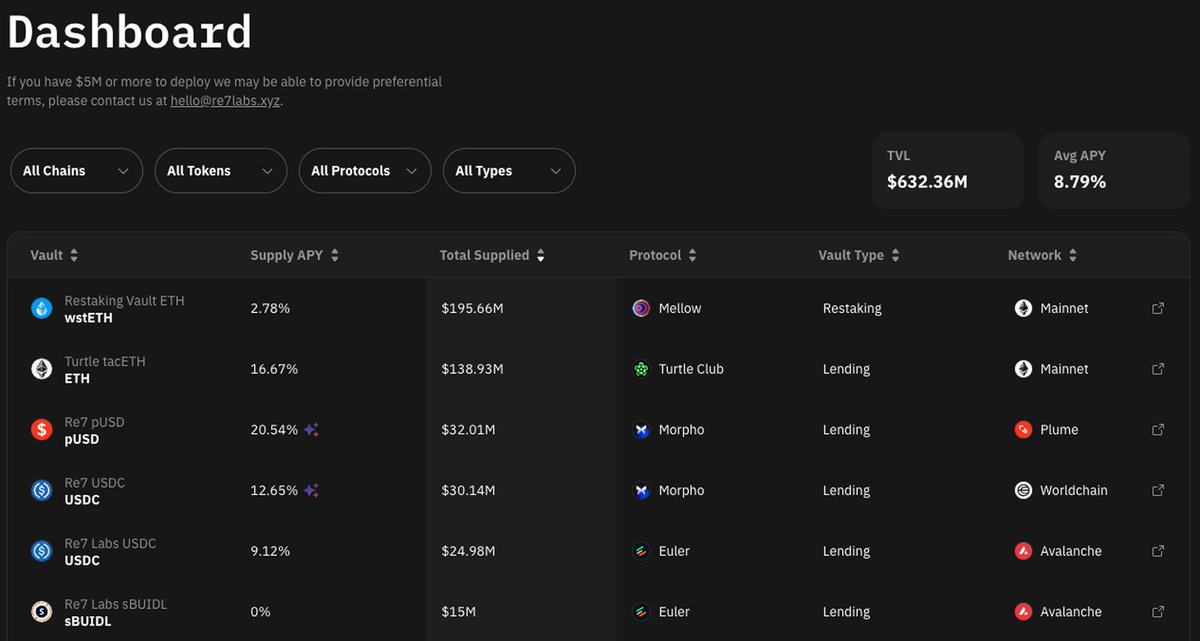Open the All Protocols dropdown
This screenshot has height=641, width=1200.
coord(365,171)
